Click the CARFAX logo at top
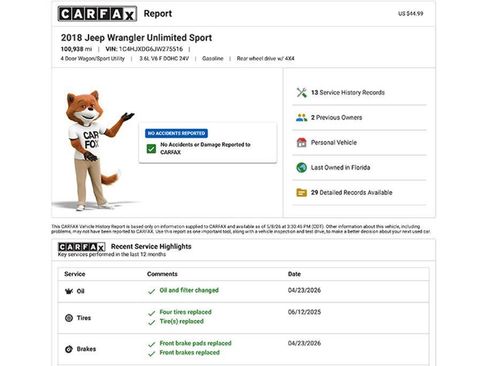This screenshot has width=488, height=366. [x=97, y=14]
